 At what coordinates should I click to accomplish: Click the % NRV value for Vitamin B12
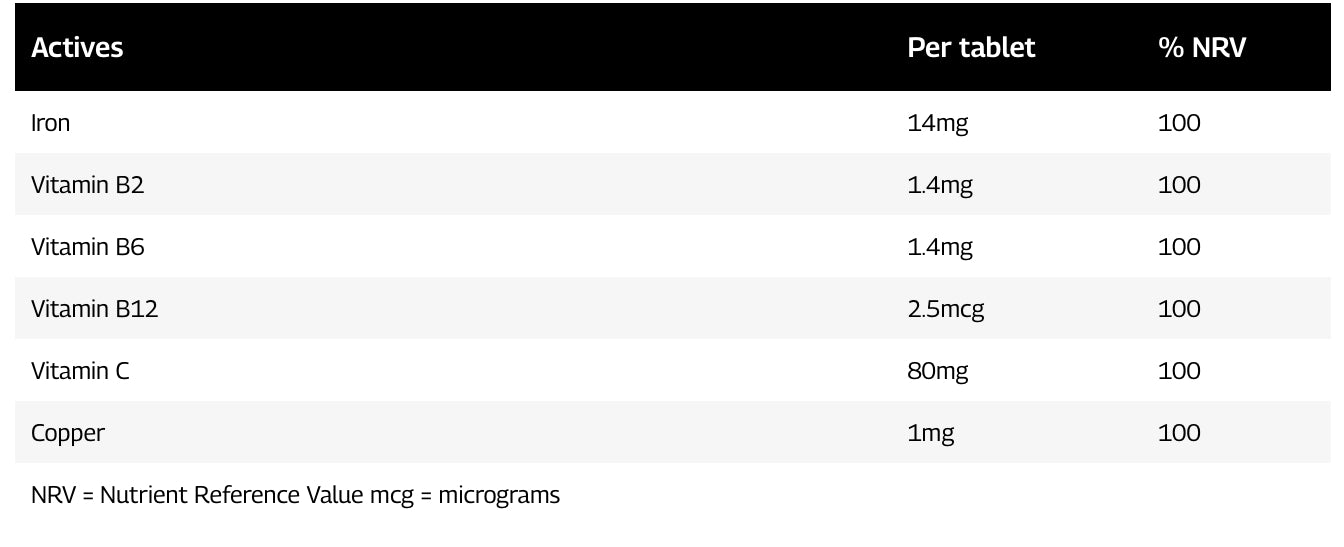click(1179, 310)
